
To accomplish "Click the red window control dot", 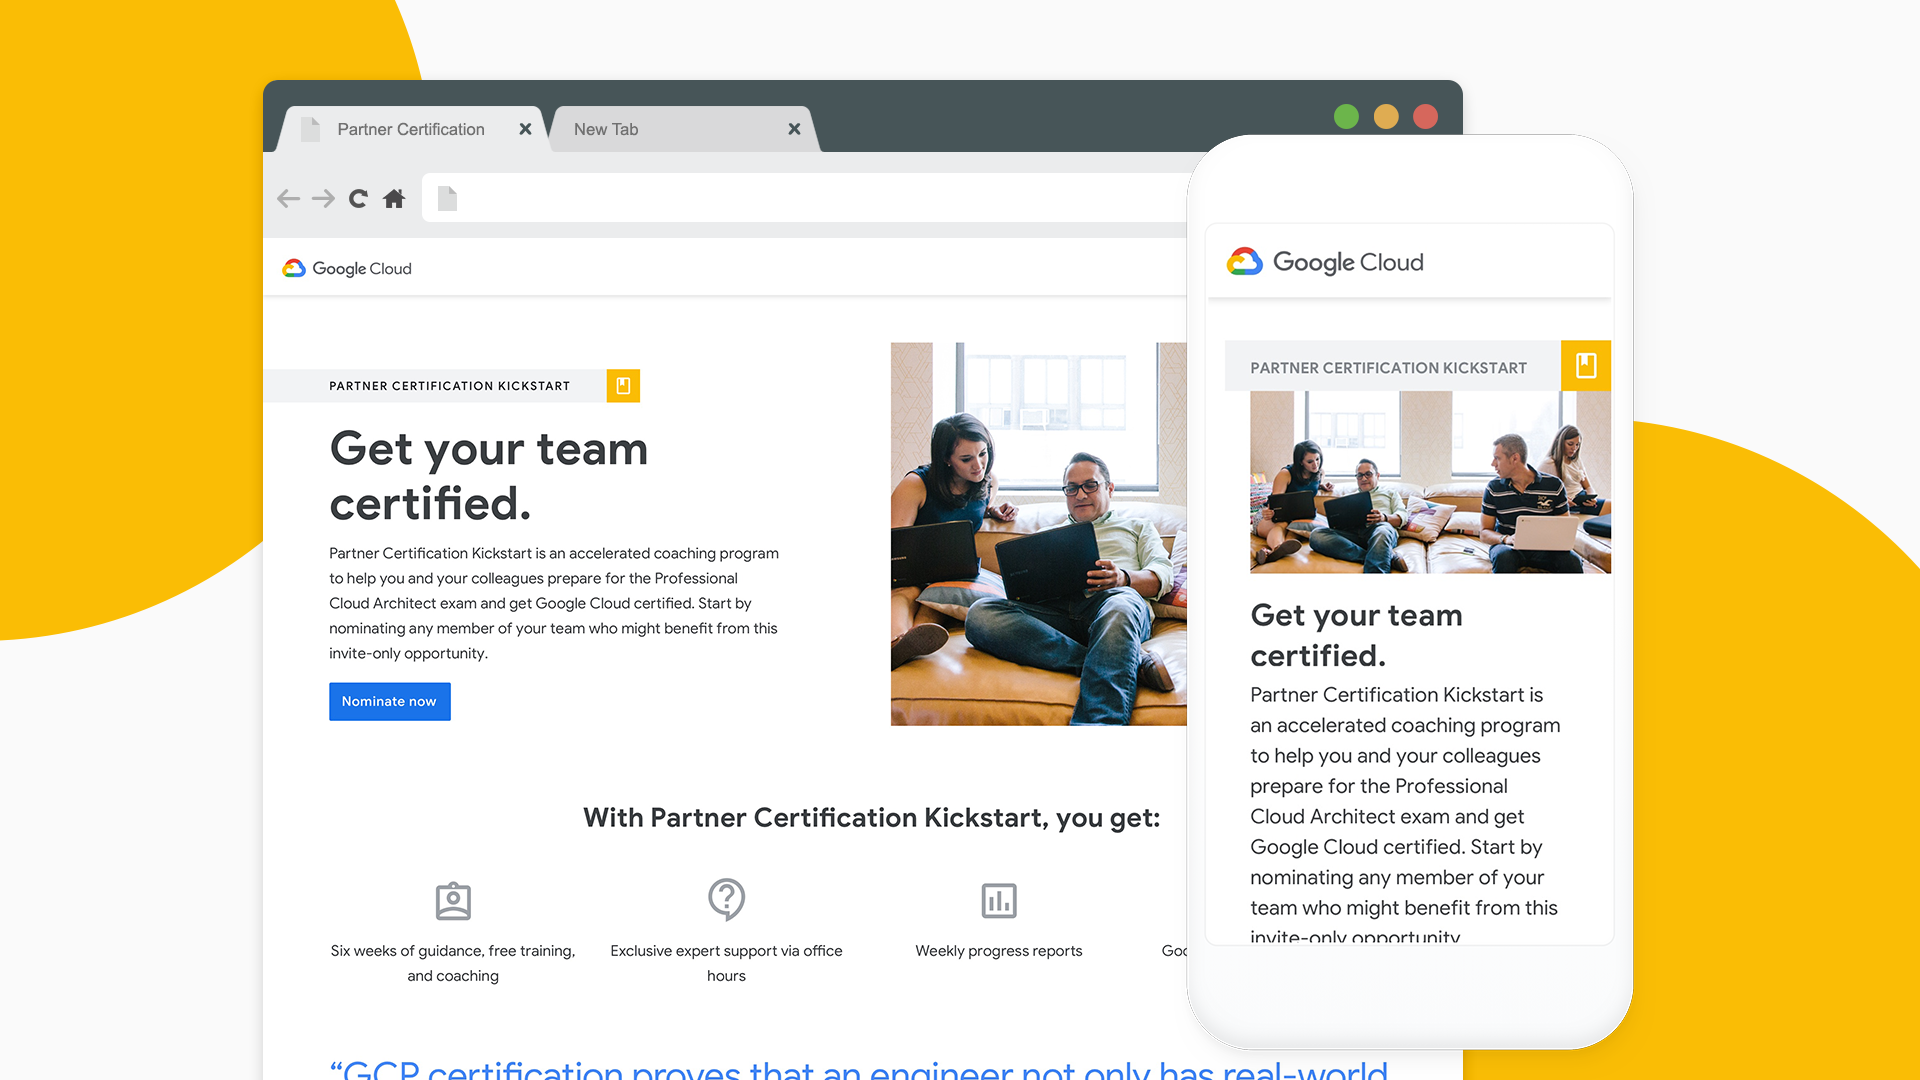I will click(1426, 116).
